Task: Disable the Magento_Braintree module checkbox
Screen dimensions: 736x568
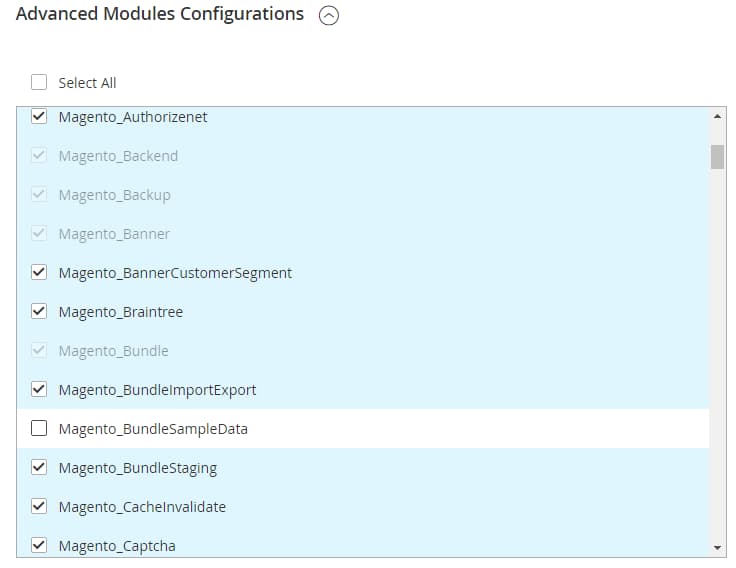Action: (x=39, y=311)
